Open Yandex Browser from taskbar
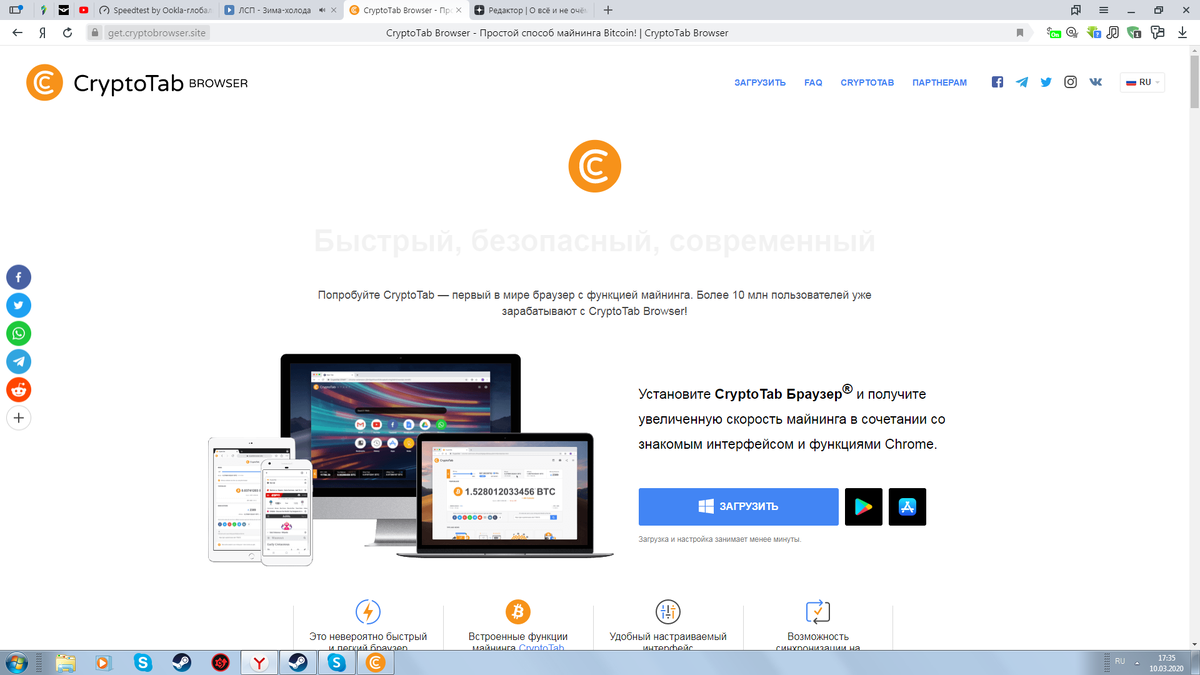This screenshot has width=1200, height=675. 259,662
